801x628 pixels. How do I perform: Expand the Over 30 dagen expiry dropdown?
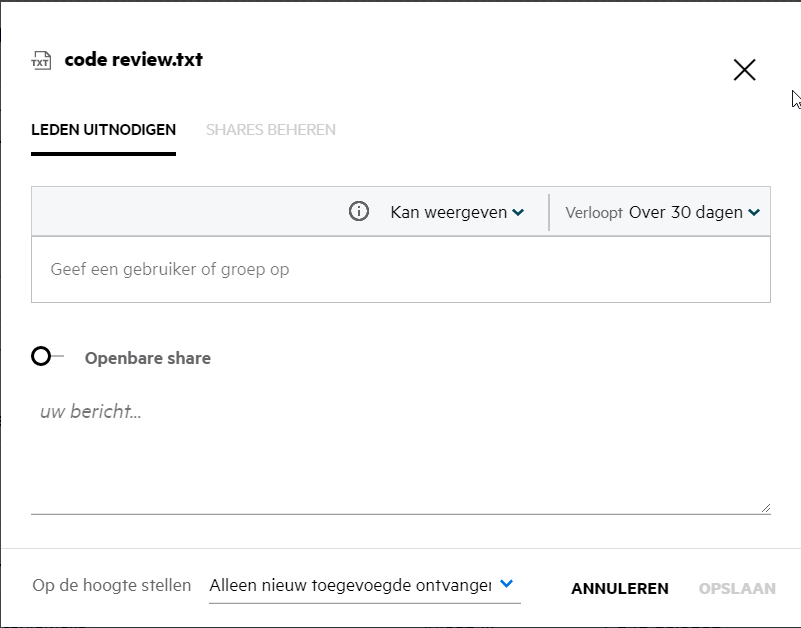(686, 212)
